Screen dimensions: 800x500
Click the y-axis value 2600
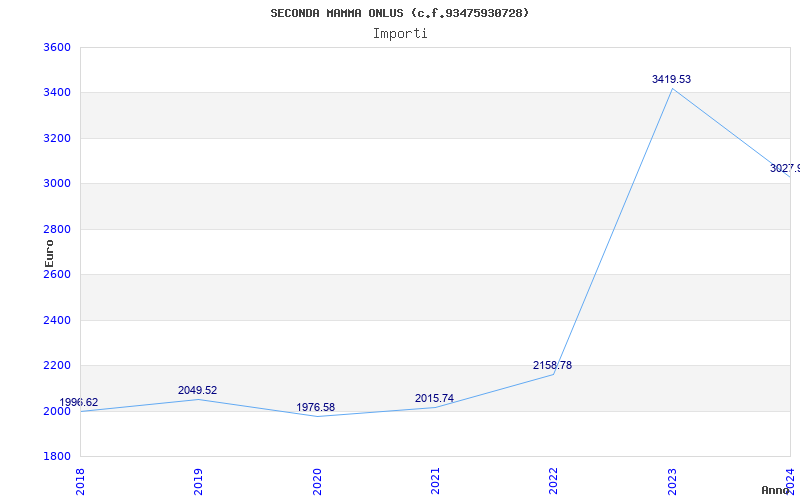(57, 274)
